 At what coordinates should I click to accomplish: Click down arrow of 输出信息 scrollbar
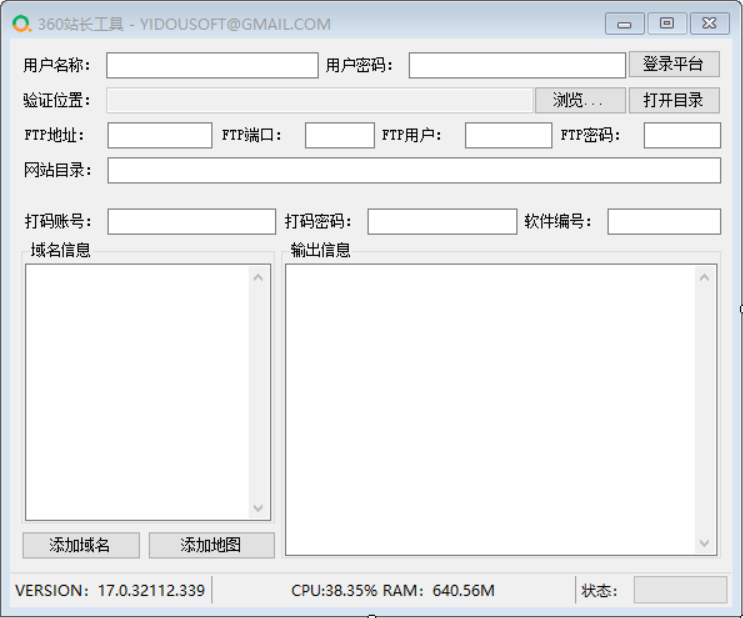tap(704, 543)
